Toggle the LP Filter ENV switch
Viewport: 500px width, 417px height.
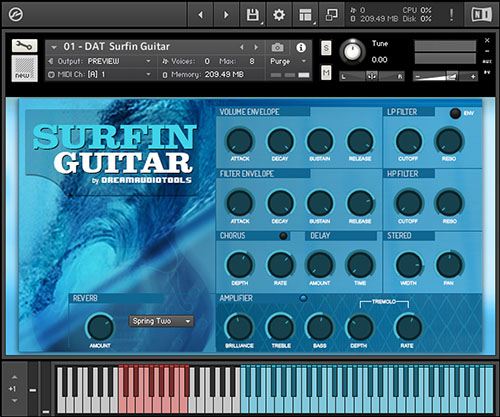point(455,113)
